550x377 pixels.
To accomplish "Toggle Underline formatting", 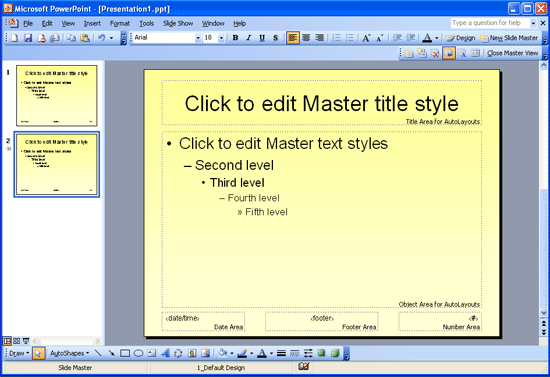I will coord(262,38).
